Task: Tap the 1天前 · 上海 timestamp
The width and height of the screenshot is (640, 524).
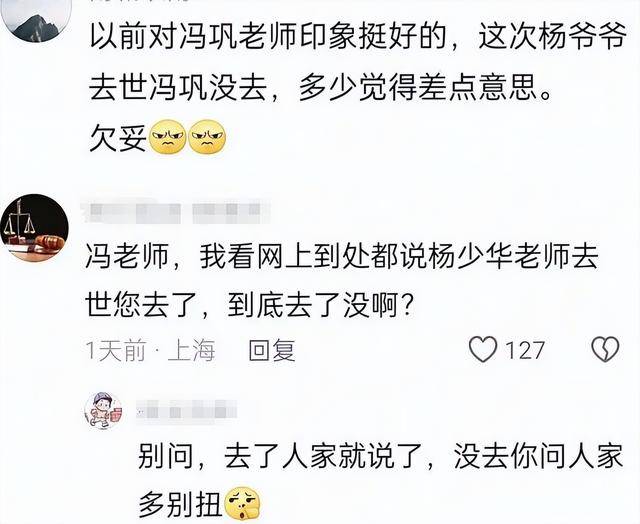Action: coord(150,351)
